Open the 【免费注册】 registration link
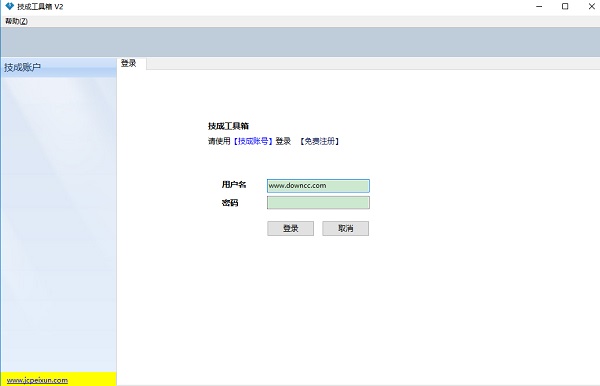600x386 pixels. (319, 141)
